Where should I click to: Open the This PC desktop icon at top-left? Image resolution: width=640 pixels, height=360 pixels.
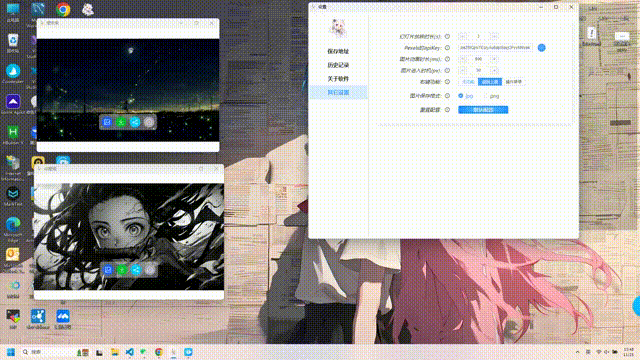click(x=13, y=11)
